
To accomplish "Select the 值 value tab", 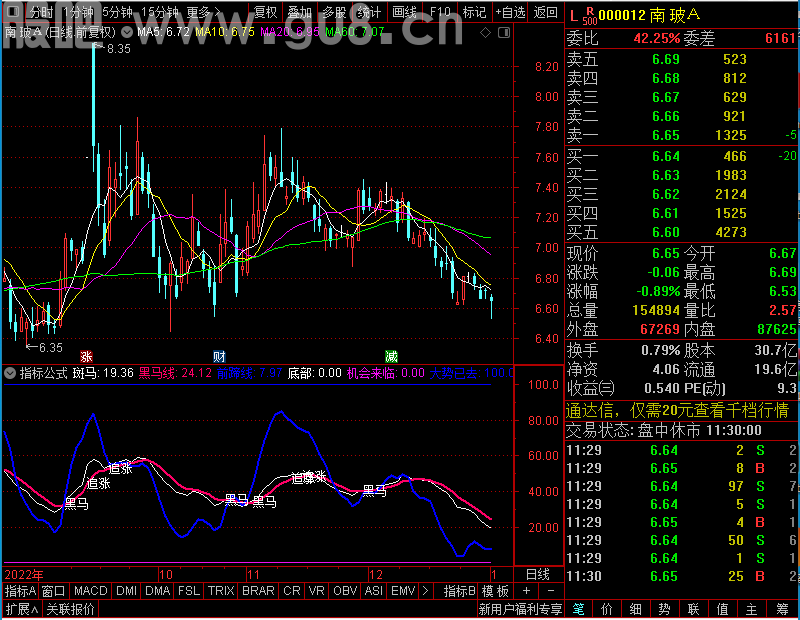I will (x=722, y=609).
